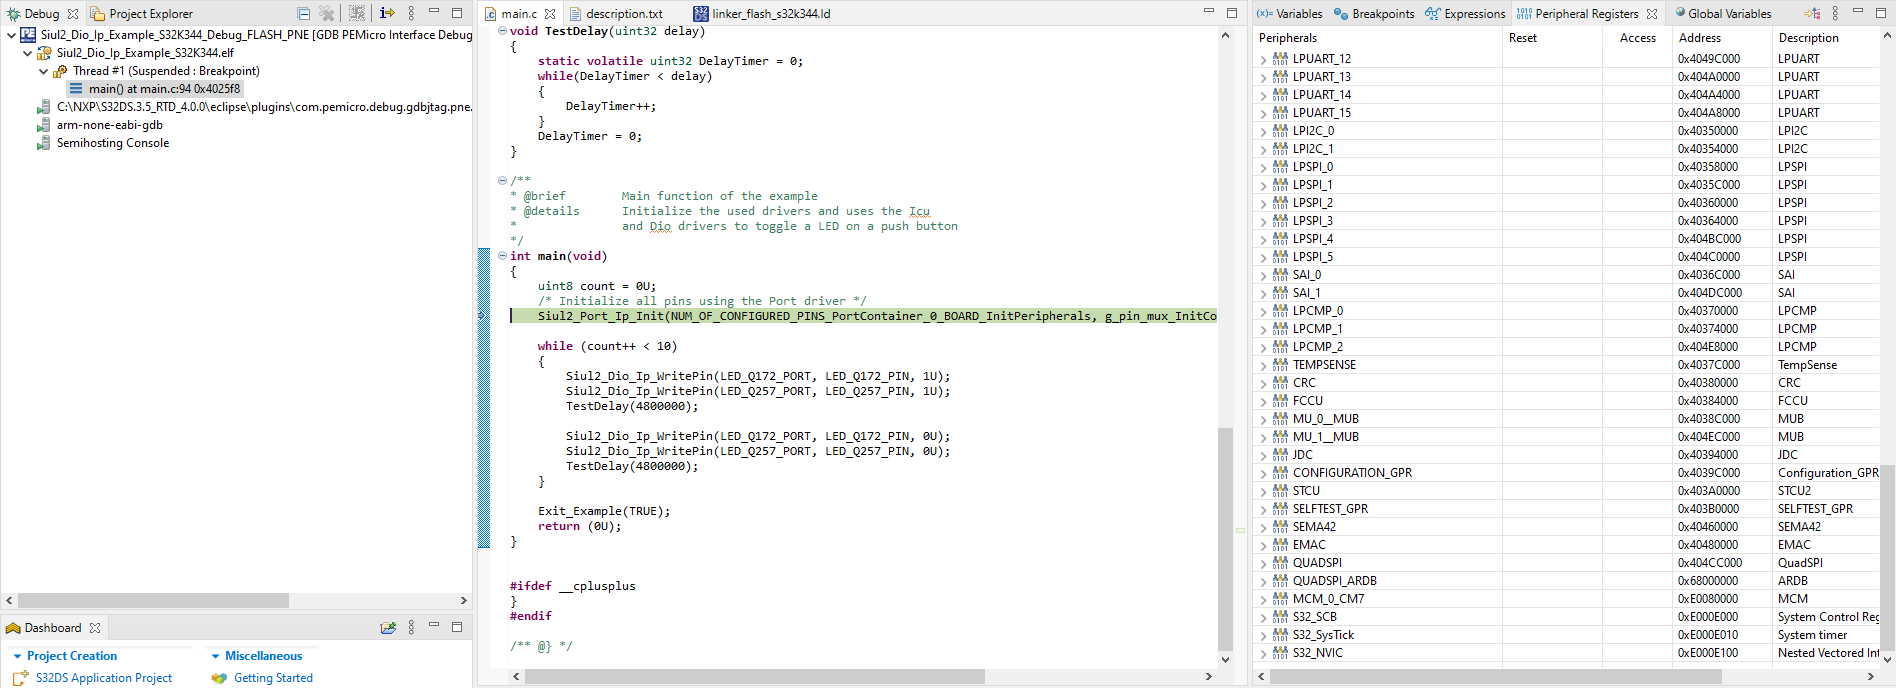Collapse Project Creation dashboard section

click(x=17, y=656)
